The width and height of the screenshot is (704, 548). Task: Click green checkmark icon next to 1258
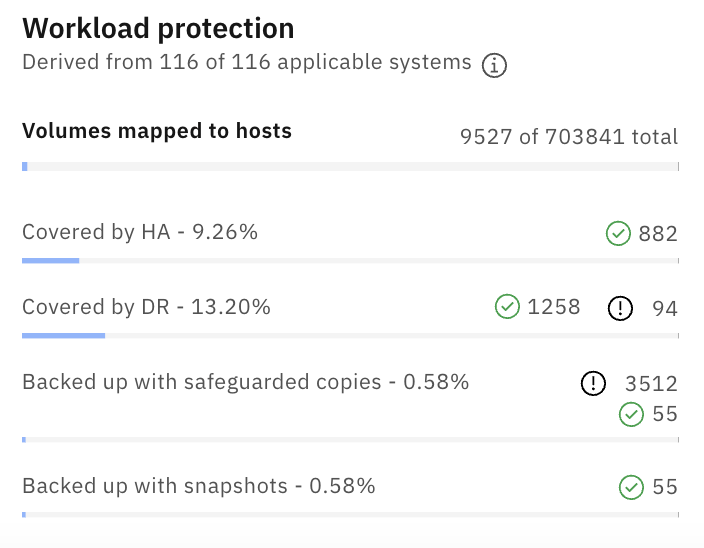click(507, 307)
